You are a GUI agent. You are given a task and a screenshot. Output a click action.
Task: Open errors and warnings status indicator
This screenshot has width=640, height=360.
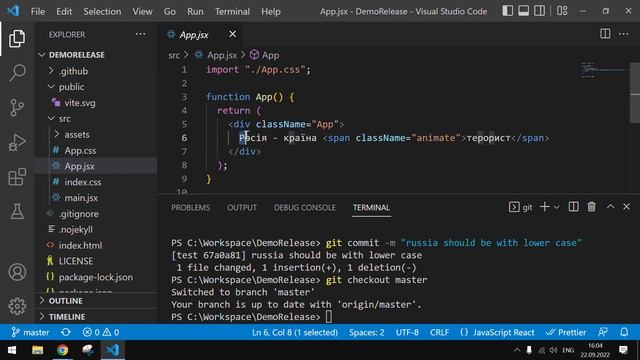click(x=101, y=332)
